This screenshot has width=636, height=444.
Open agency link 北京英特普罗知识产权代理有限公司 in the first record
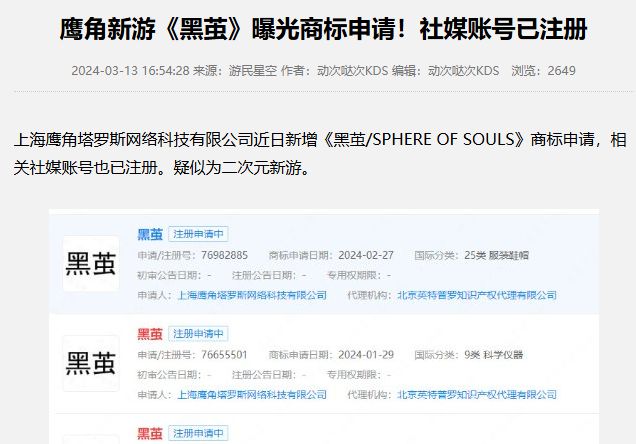pos(477,295)
